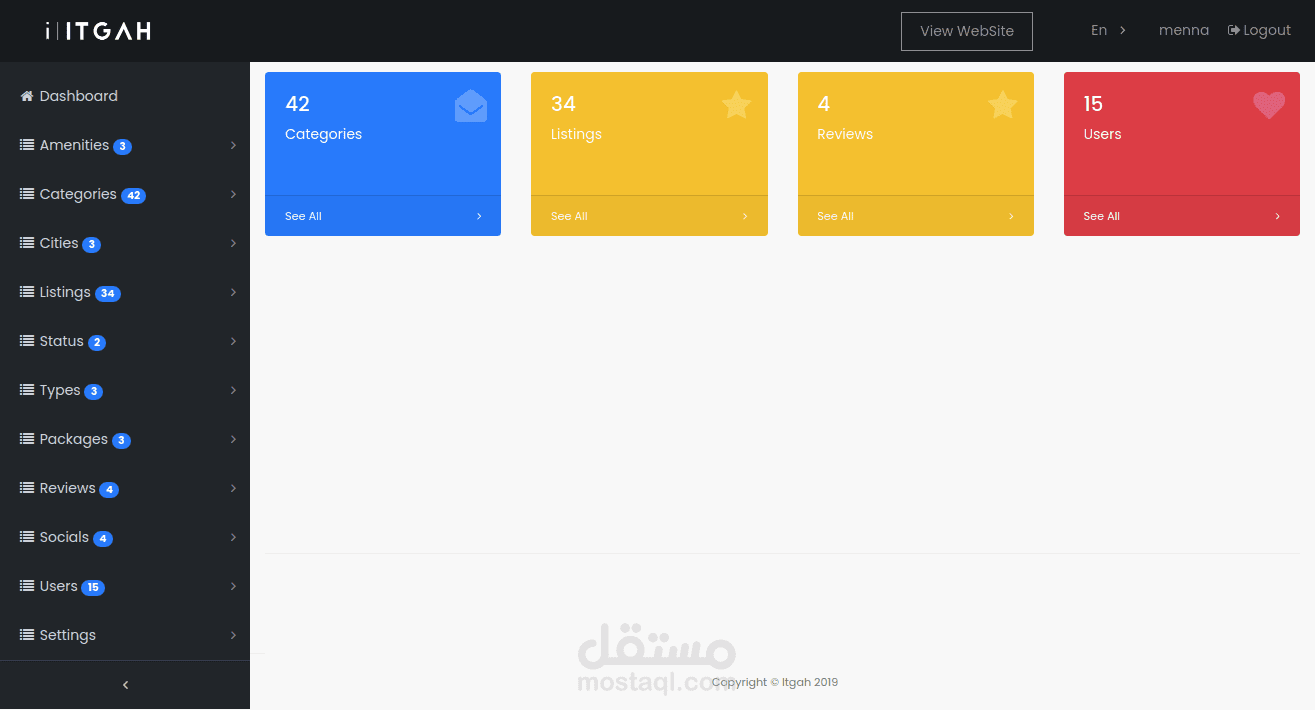This screenshot has height=710, width=1315.
Task: Expand the Users submenu chevron
Action: 233,586
